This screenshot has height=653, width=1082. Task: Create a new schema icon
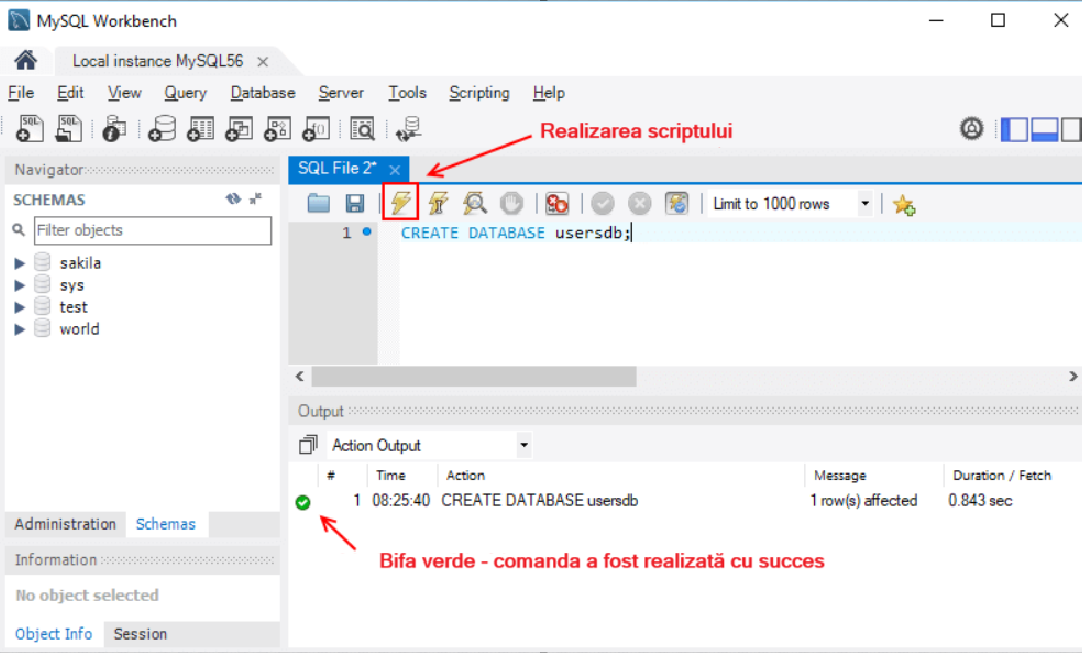point(162,128)
